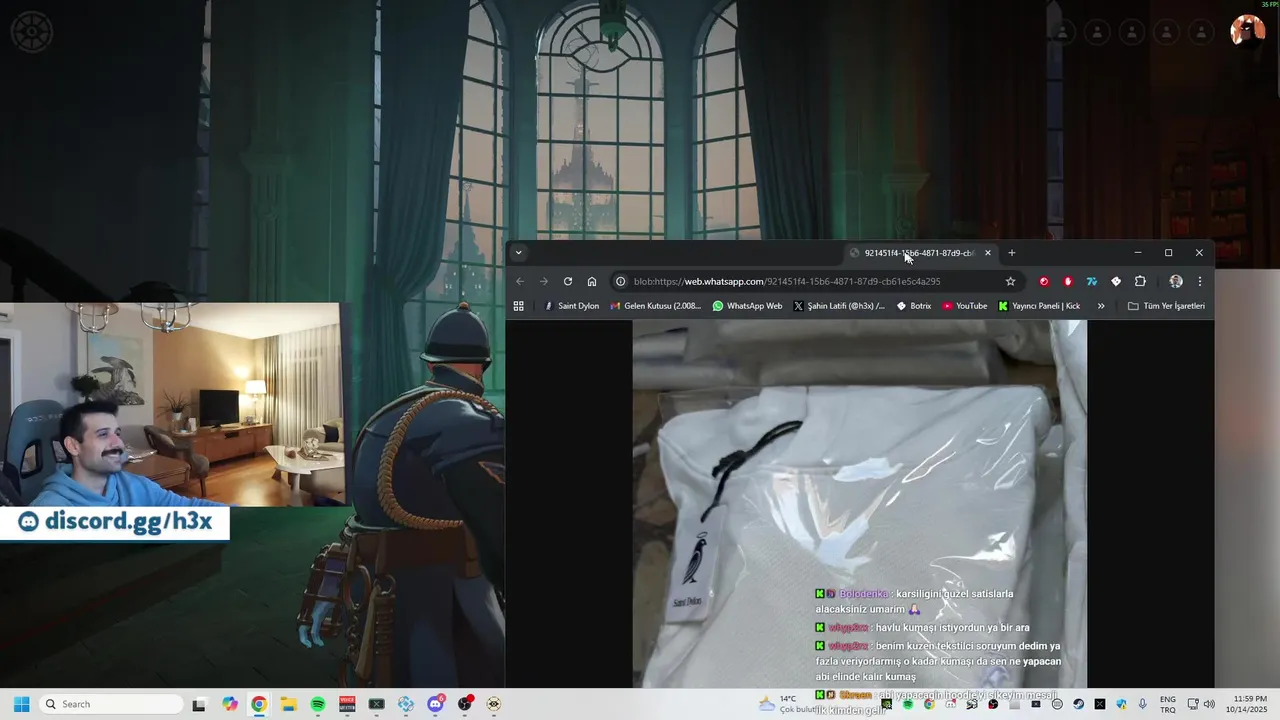Open the bookmarks apps grid icon
Viewport: 1280px width, 720px height.
[x=518, y=306]
